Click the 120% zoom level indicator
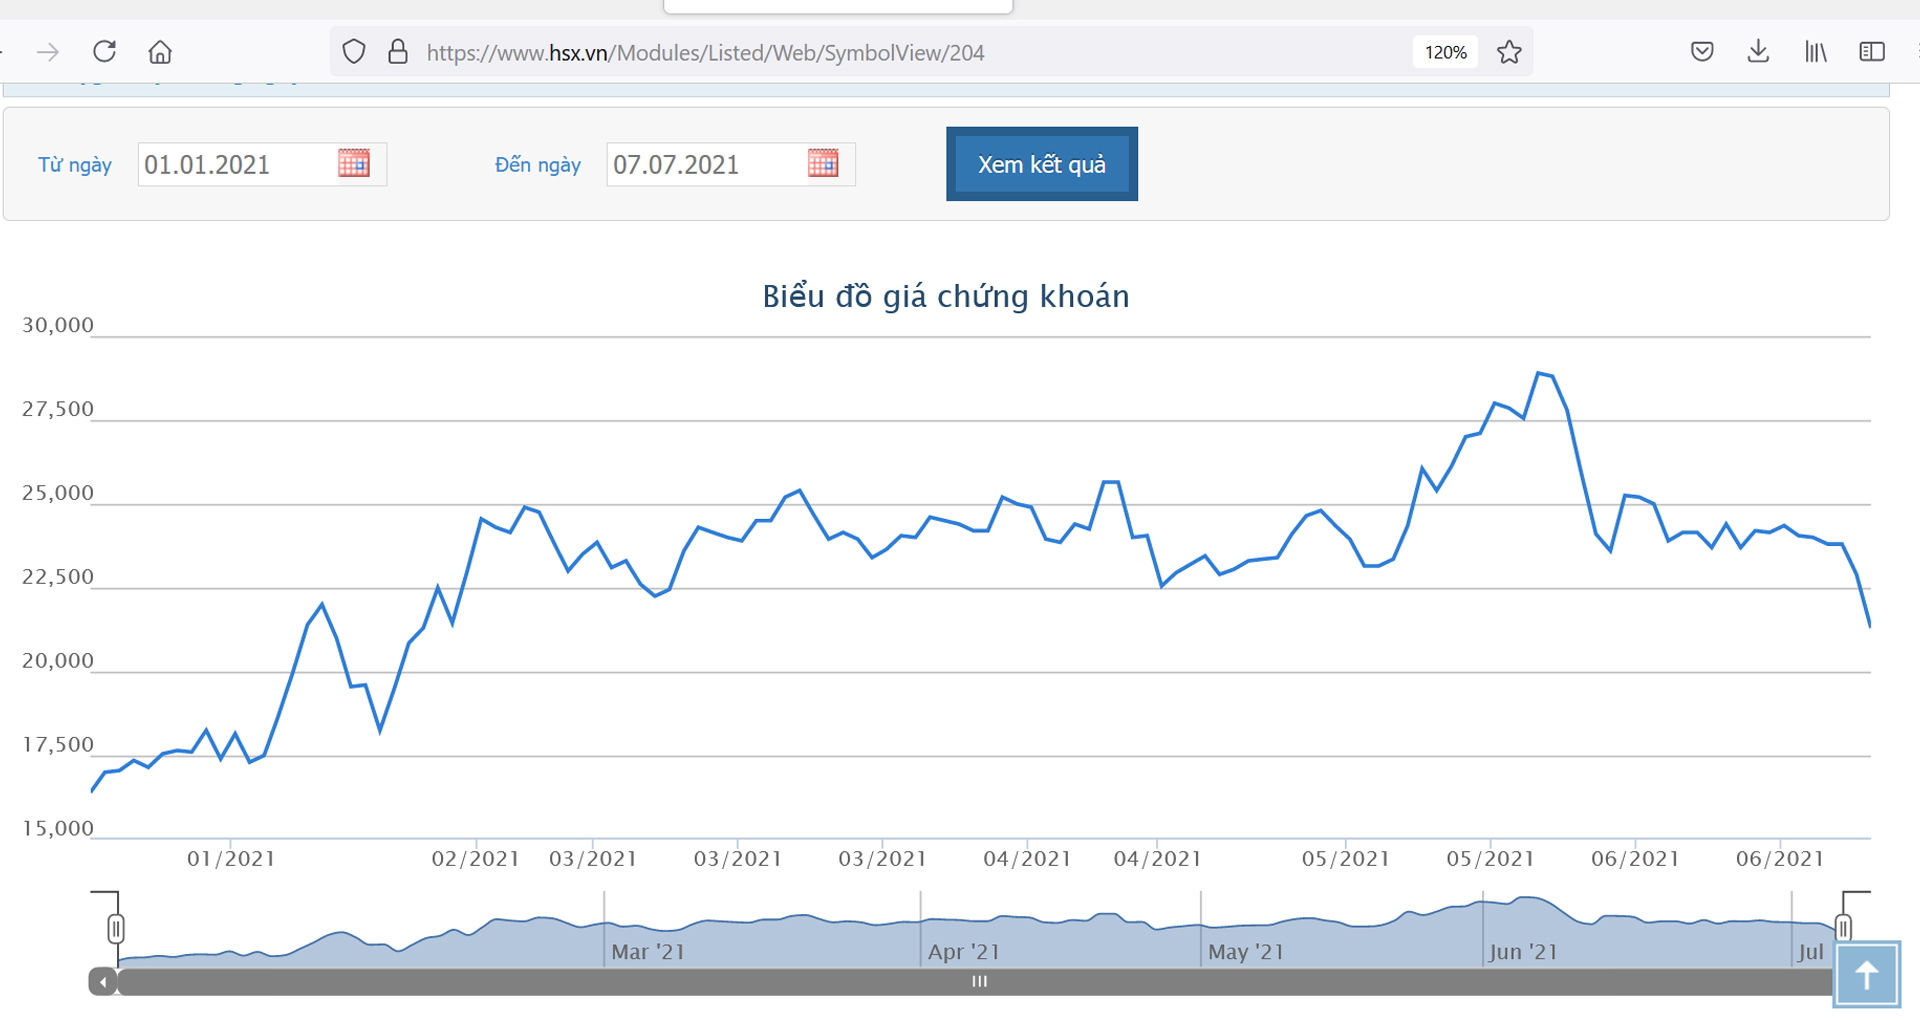Screen dimensions: 1920x1020 point(1445,52)
